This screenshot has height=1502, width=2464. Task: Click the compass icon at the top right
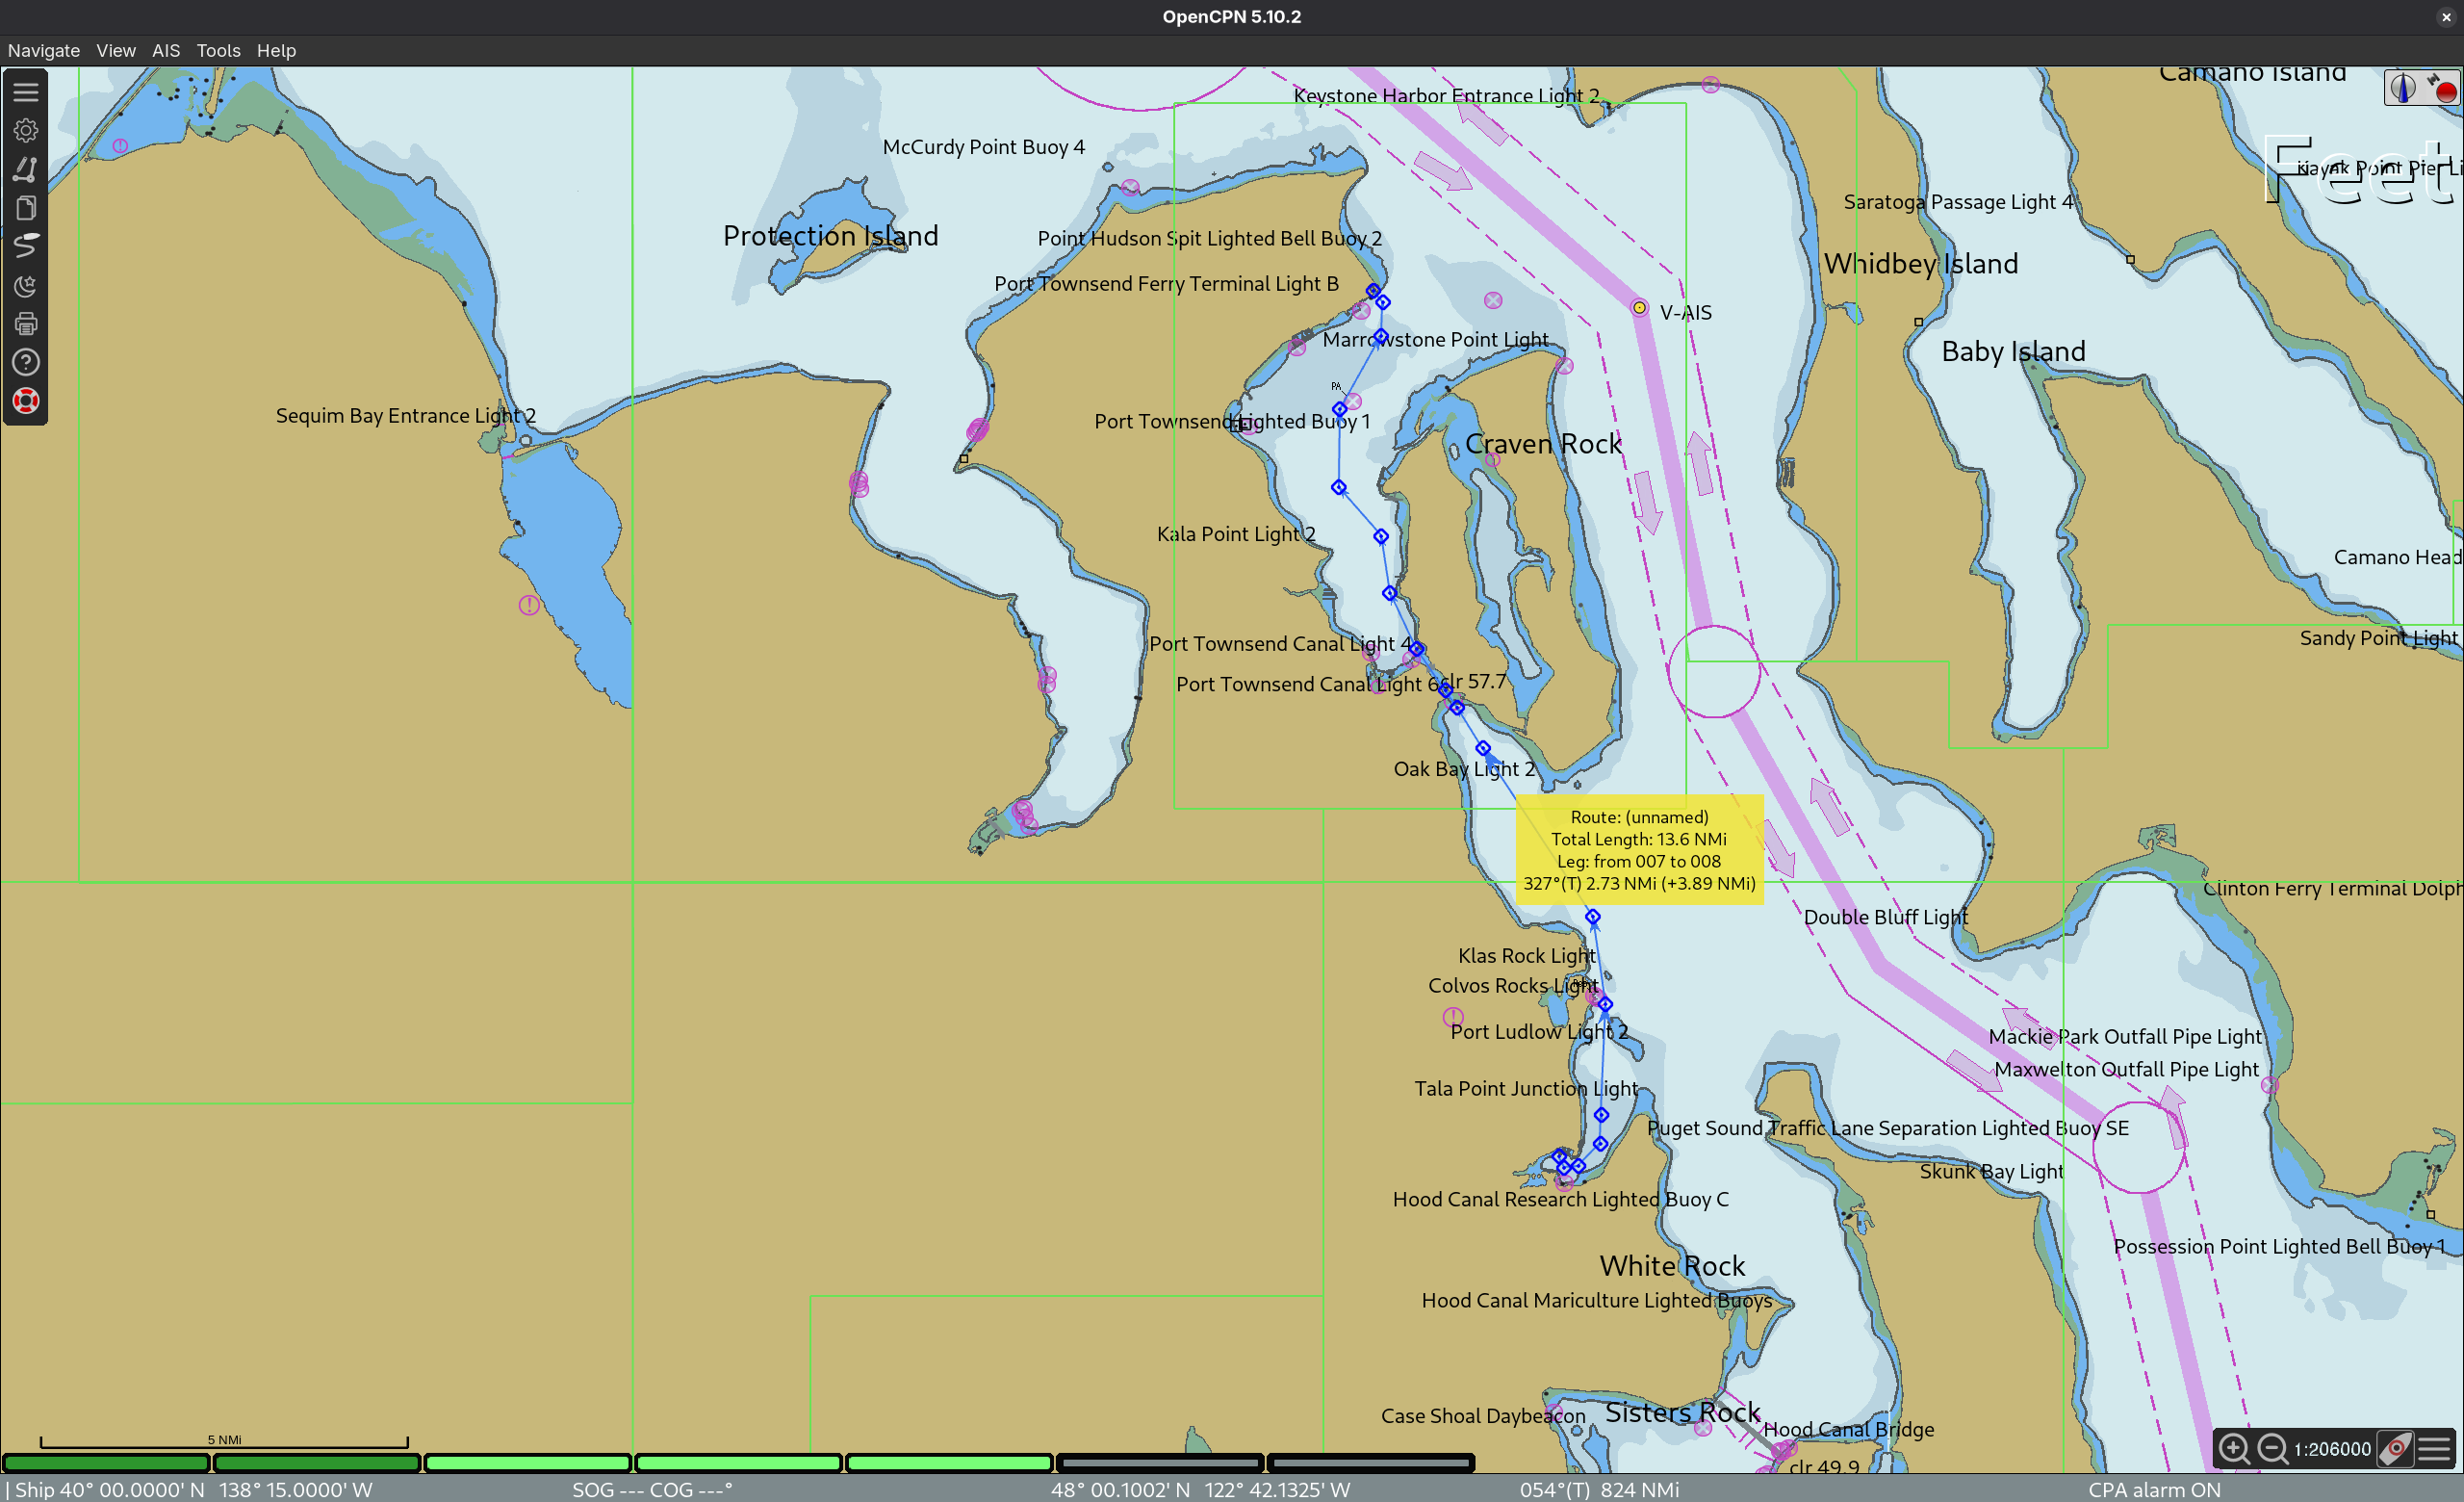[2402, 88]
